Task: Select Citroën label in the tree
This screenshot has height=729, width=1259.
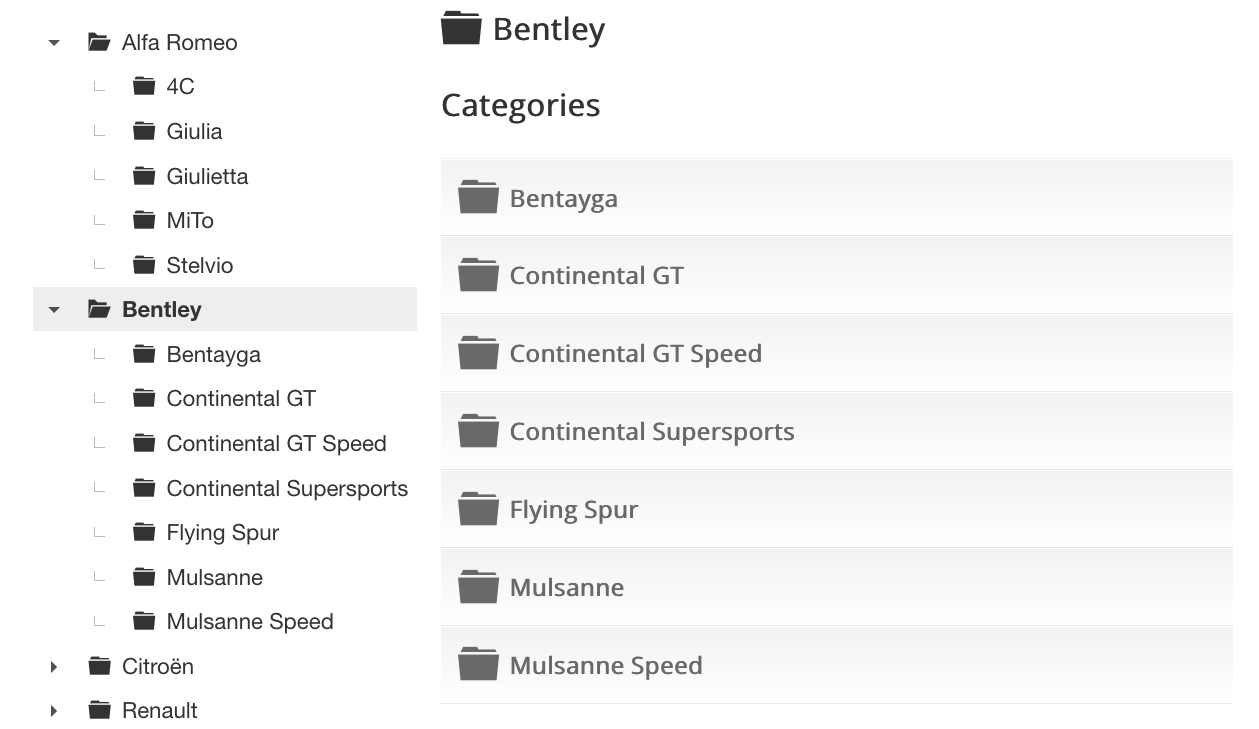Action: pos(157,666)
